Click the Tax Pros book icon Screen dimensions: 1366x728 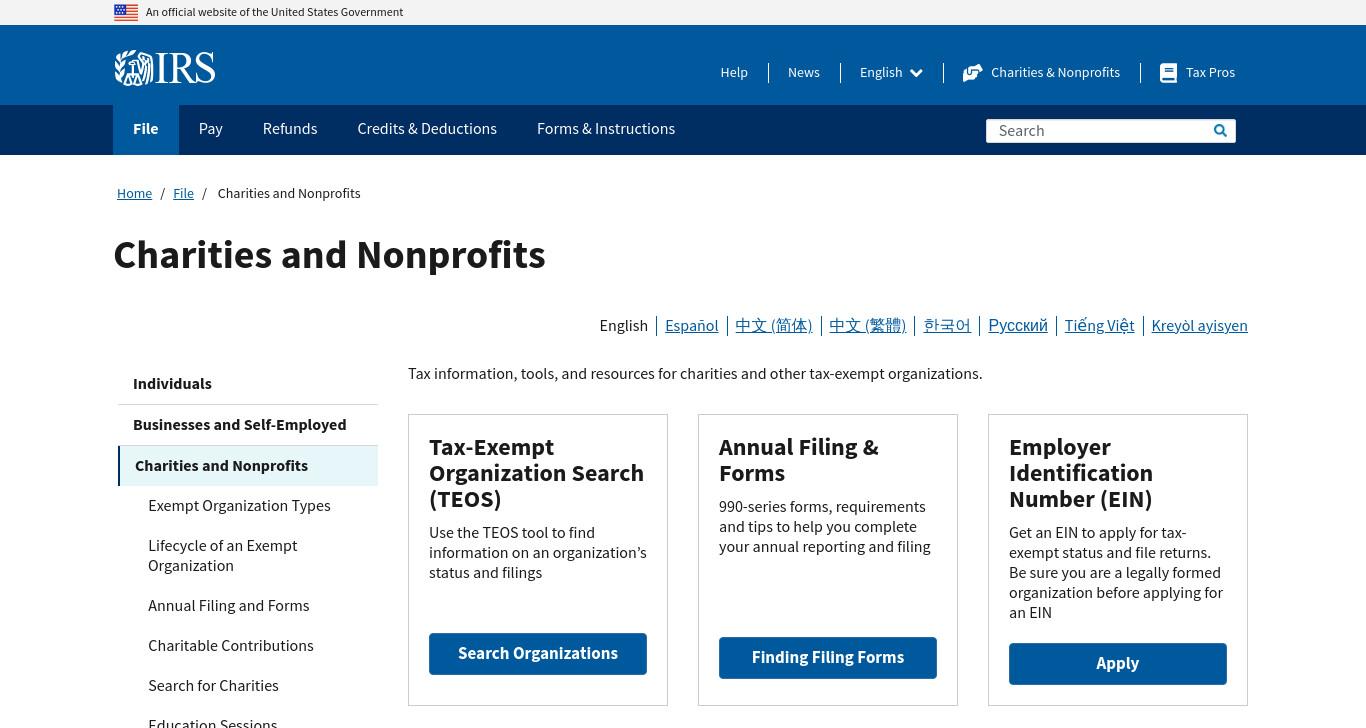(1168, 73)
